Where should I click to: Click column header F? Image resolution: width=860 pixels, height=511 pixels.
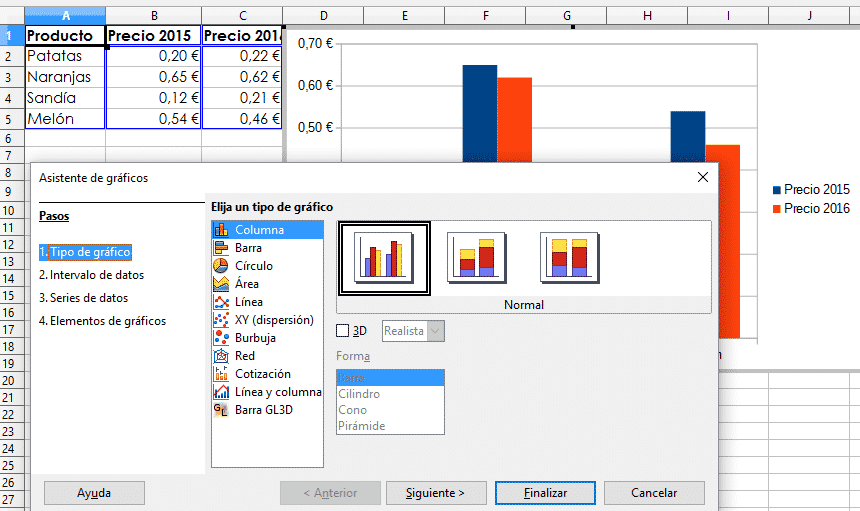[485, 16]
